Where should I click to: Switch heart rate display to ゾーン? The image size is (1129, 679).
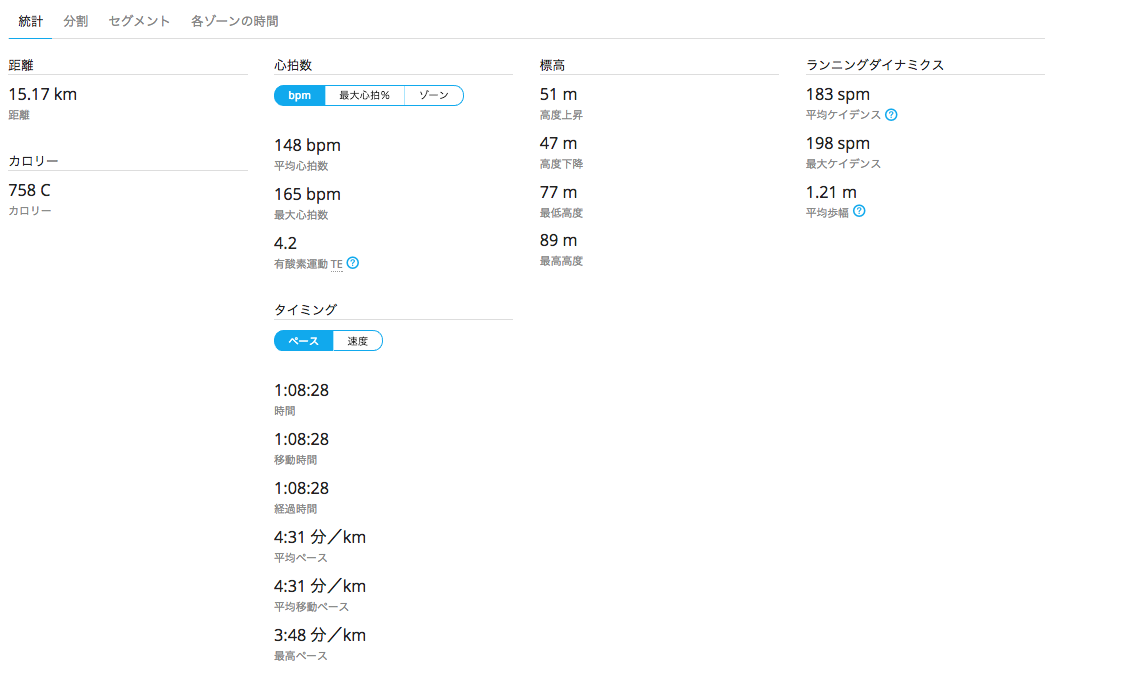[433, 95]
